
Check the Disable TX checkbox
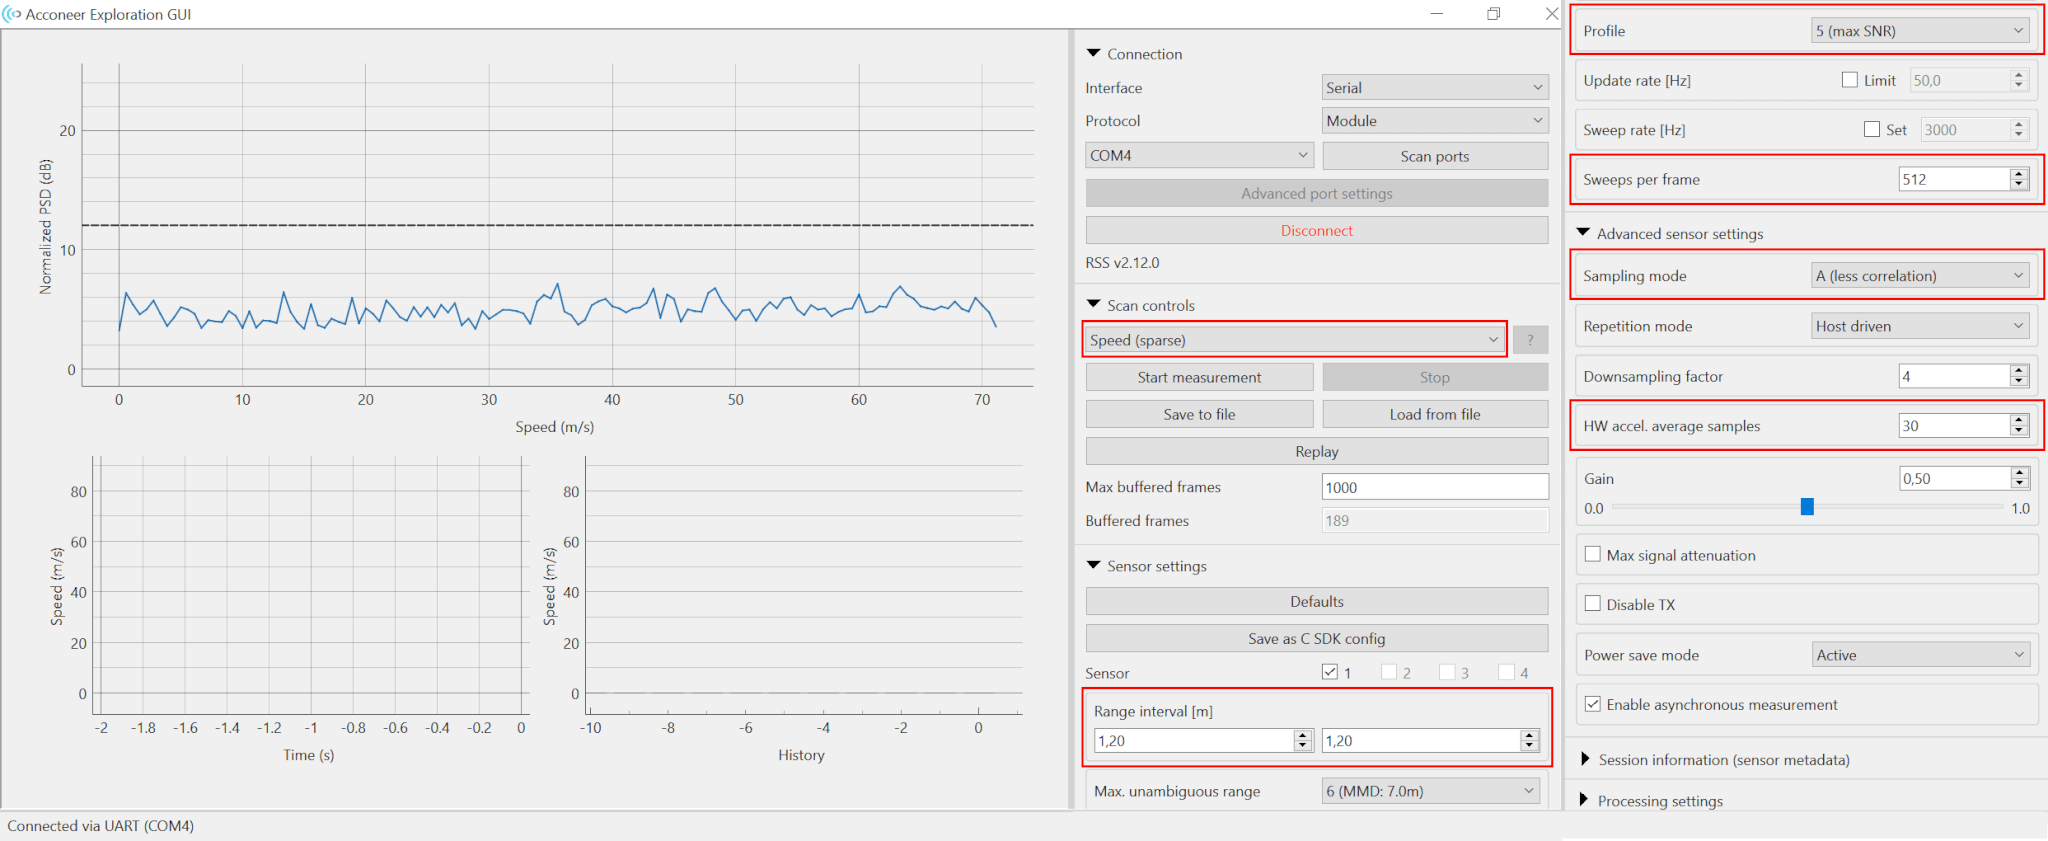pyautogui.click(x=1593, y=604)
